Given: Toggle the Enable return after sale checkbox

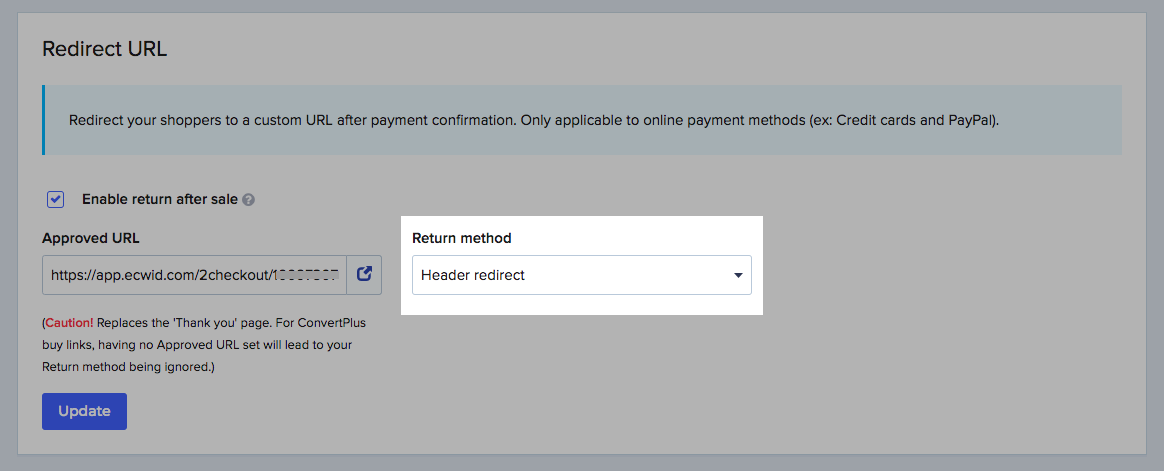Looking at the screenshot, I should pyautogui.click(x=56, y=199).
